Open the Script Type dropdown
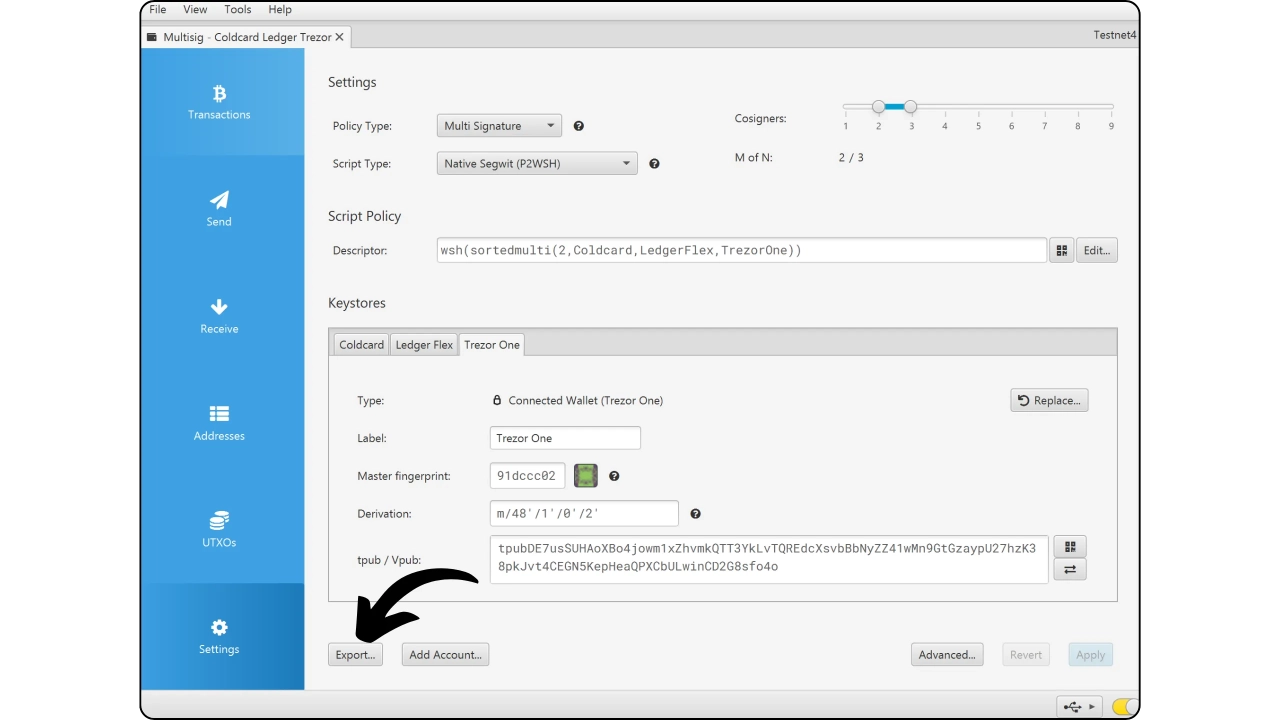 click(537, 163)
